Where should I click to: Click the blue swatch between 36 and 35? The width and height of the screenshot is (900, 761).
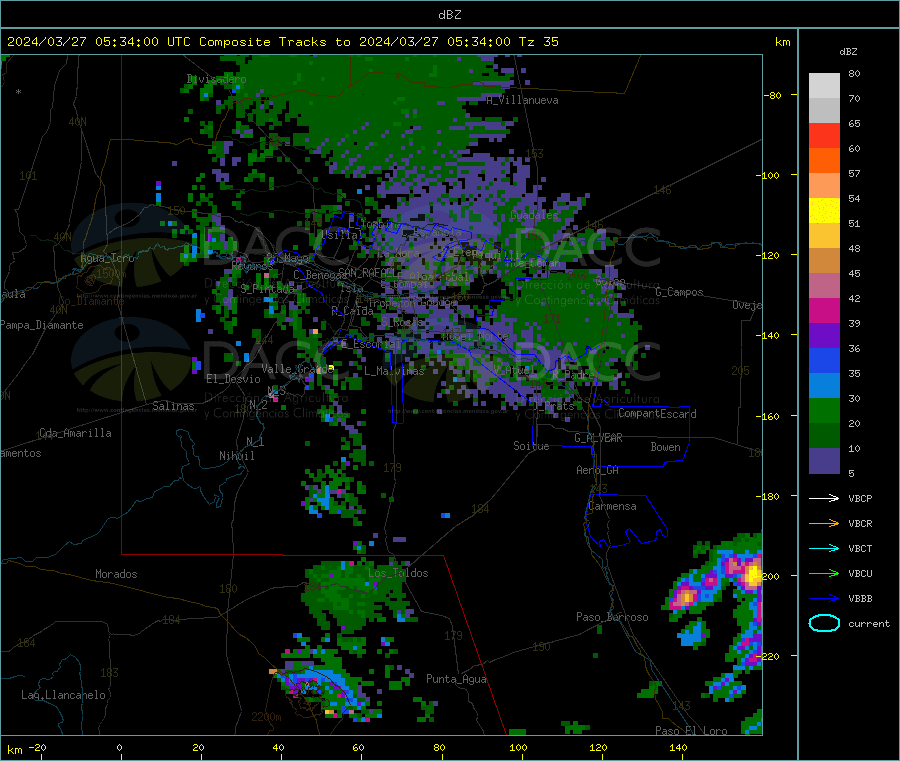824,360
